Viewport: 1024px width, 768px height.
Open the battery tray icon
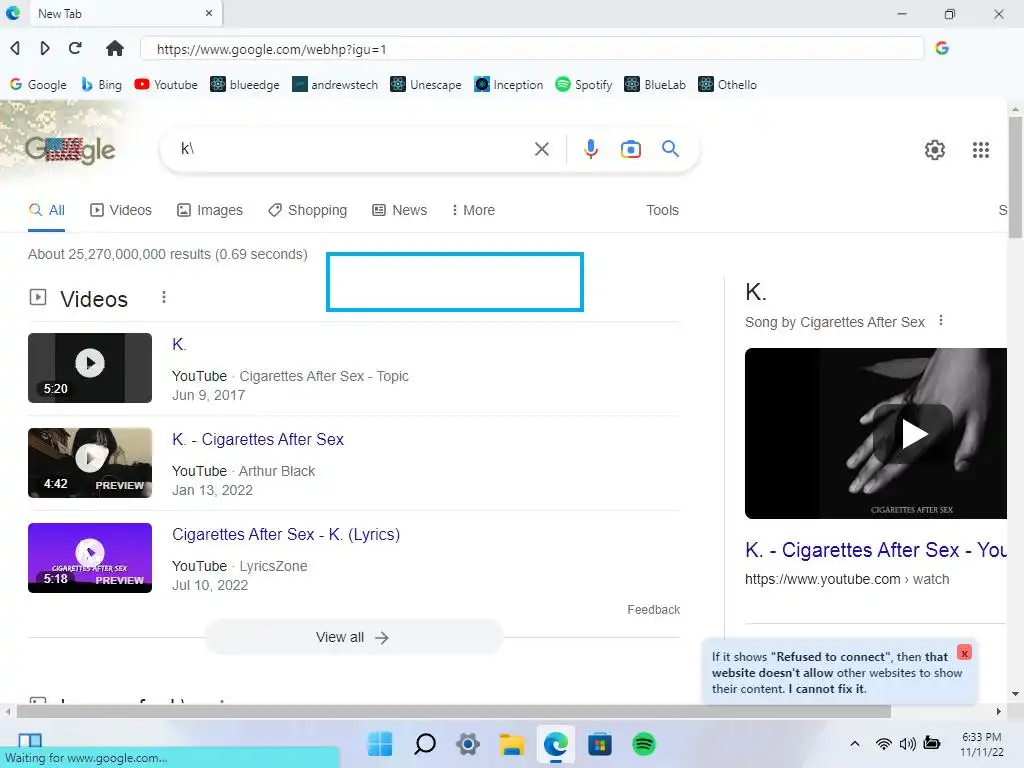click(x=932, y=744)
